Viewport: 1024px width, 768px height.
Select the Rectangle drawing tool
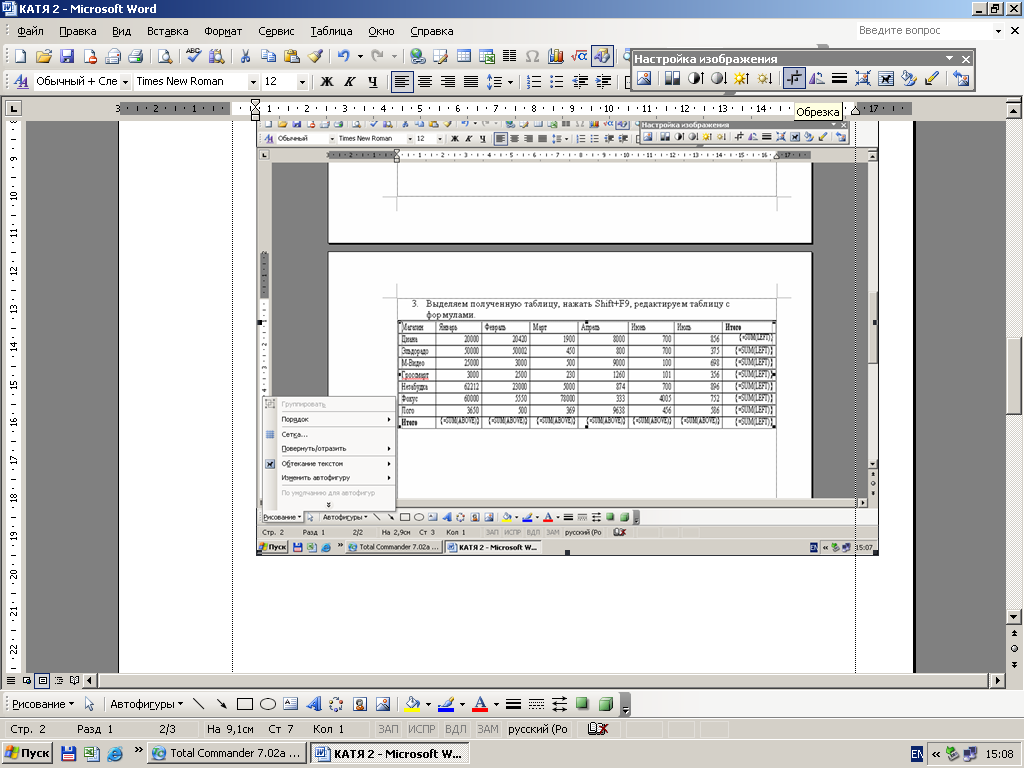(x=245, y=704)
